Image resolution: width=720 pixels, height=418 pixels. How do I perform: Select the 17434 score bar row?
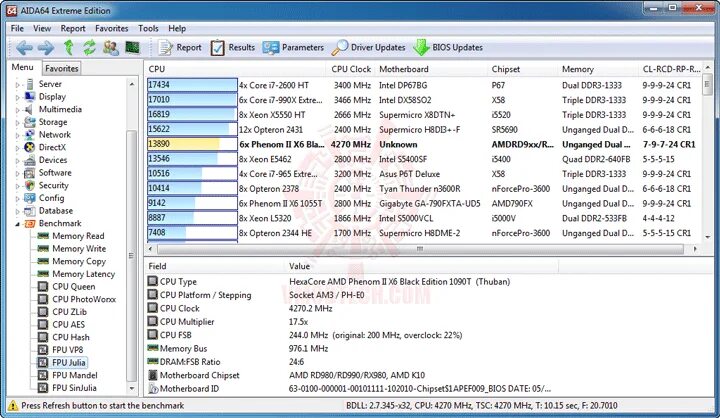192,85
